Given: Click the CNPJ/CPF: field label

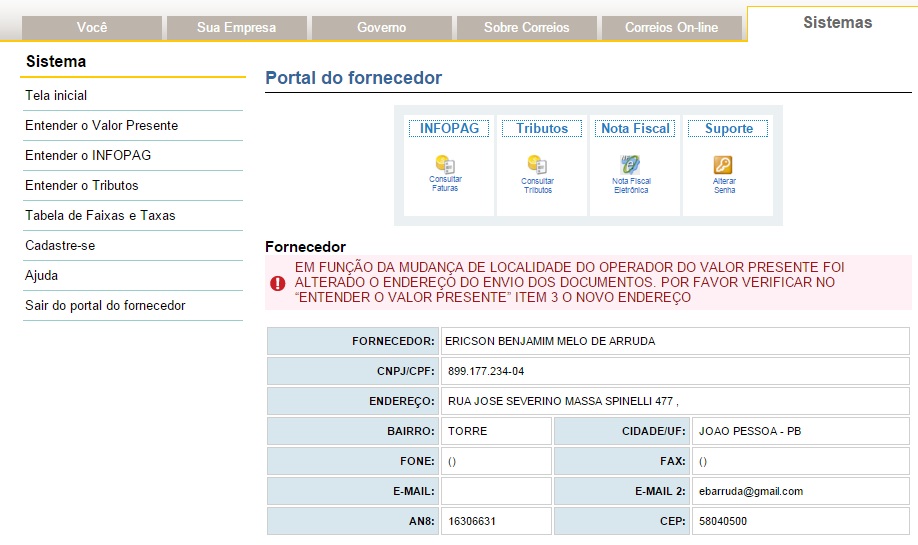Looking at the screenshot, I should point(406,371).
